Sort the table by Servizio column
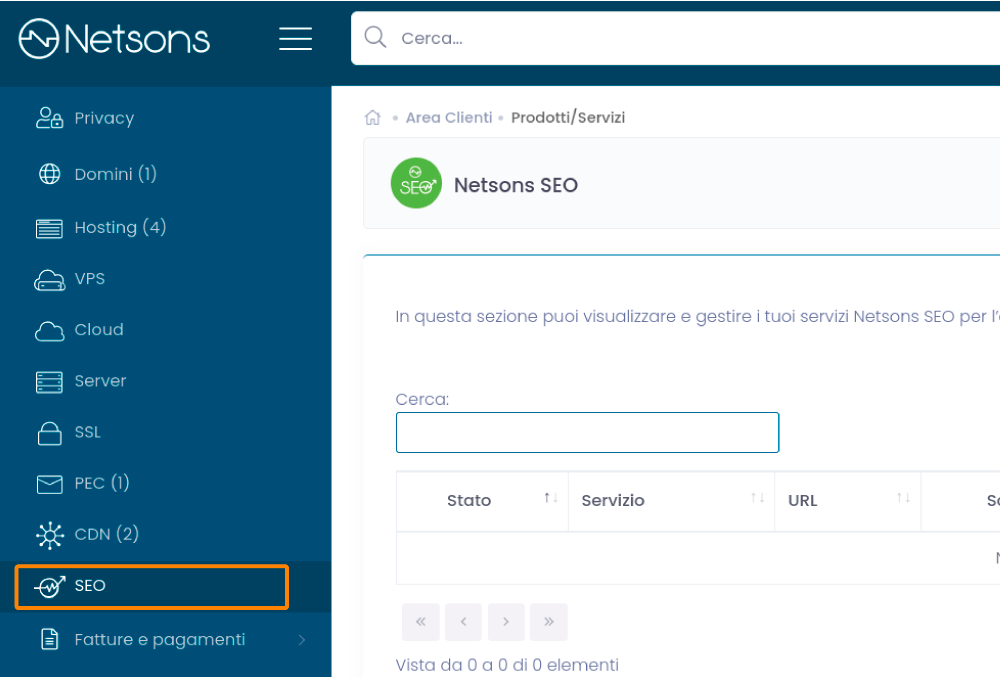The width and height of the screenshot is (1000, 677). point(672,500)
